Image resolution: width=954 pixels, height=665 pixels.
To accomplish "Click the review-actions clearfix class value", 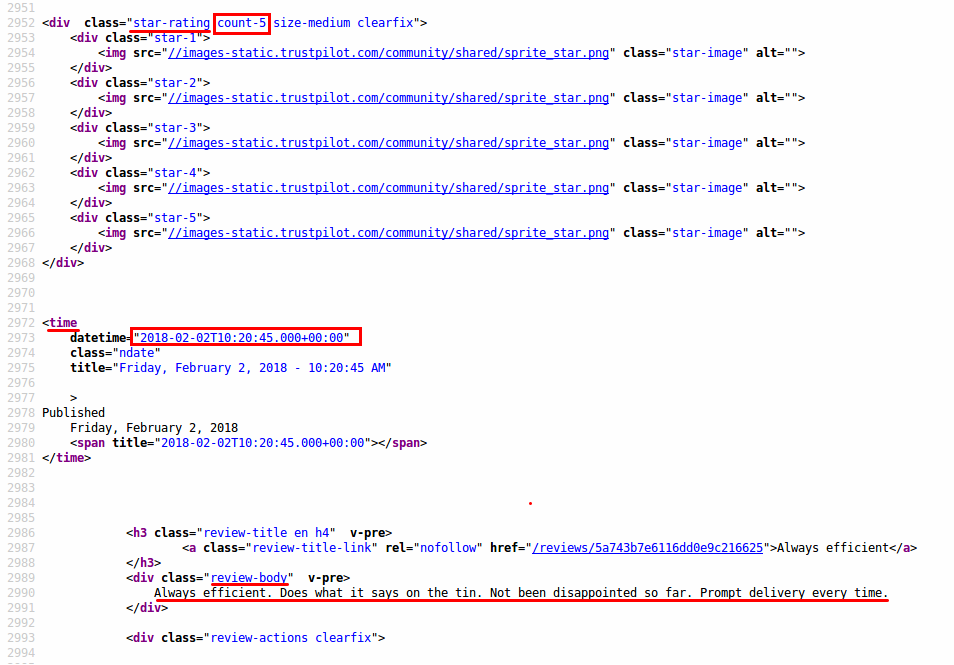I will click(x=291, y=638).
